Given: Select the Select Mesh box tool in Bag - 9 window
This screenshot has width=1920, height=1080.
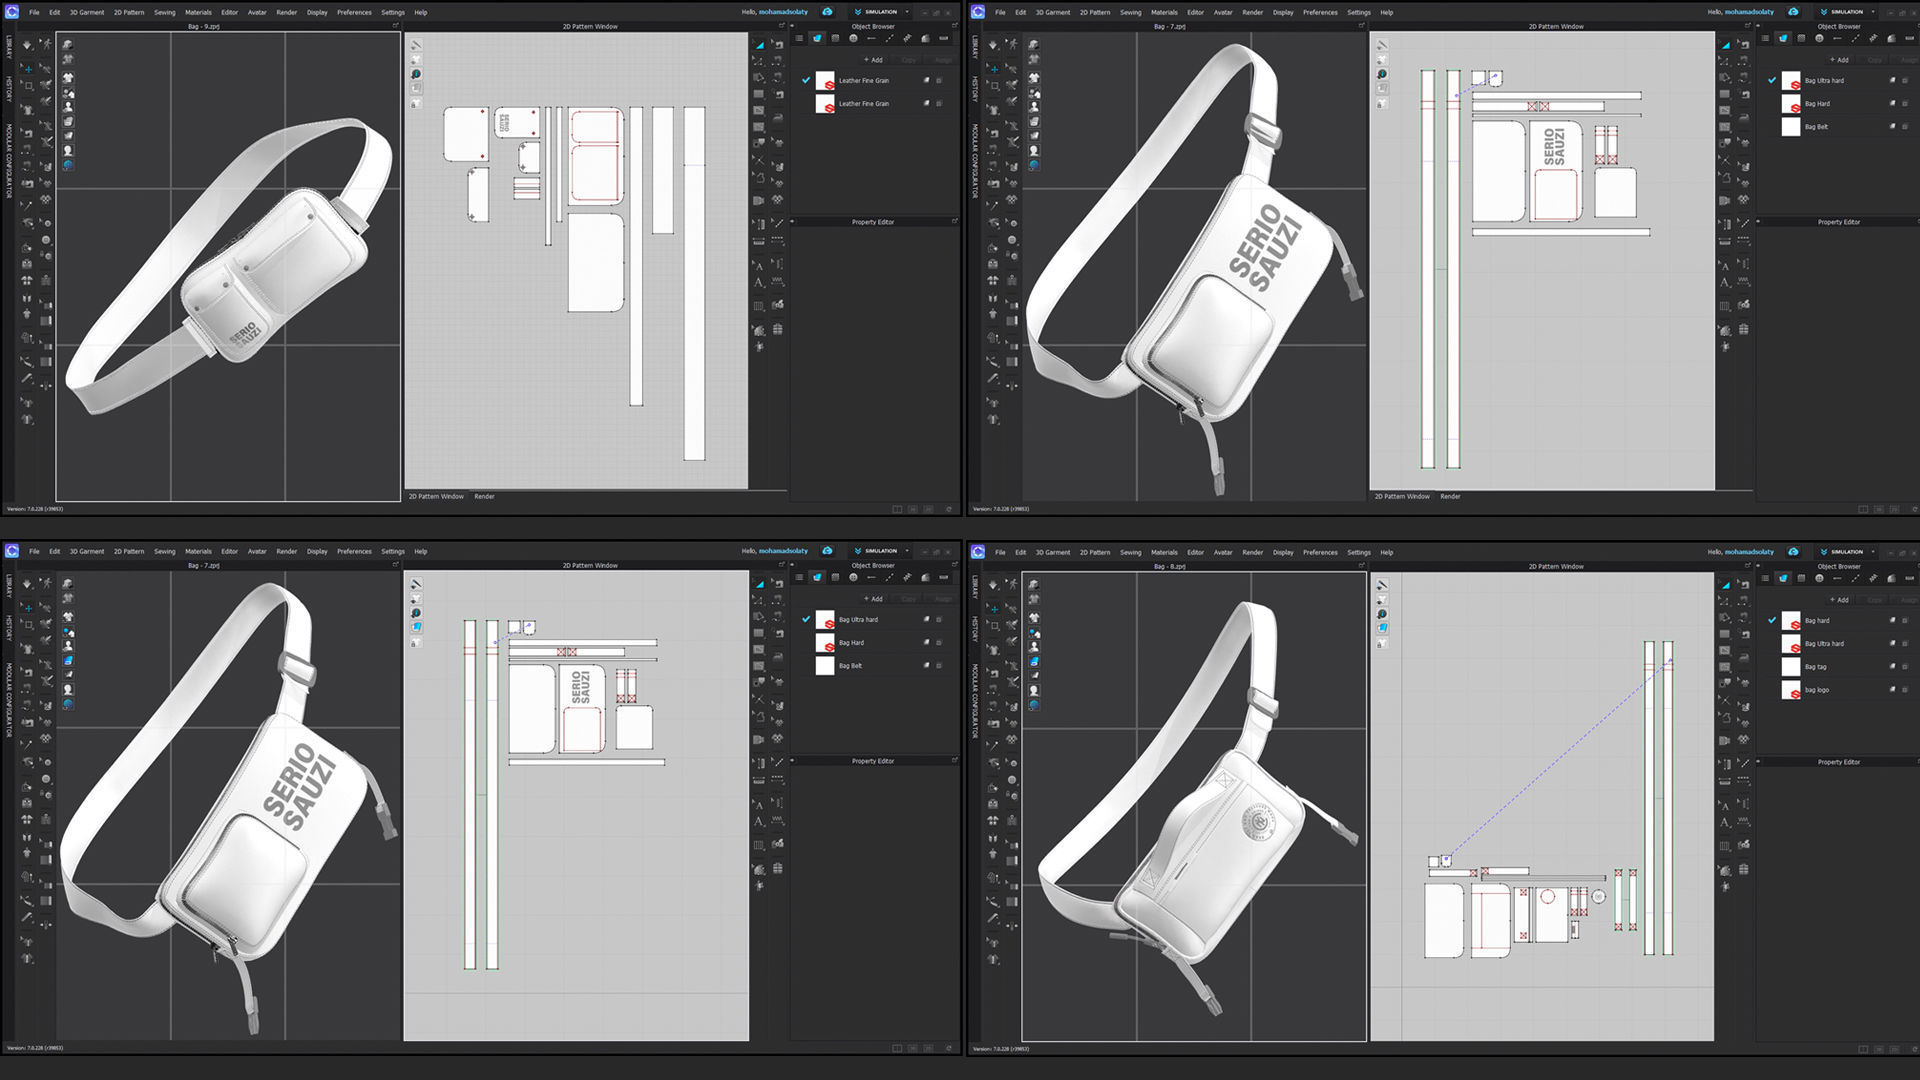Looking at the screenshot, I should point(29,86).
